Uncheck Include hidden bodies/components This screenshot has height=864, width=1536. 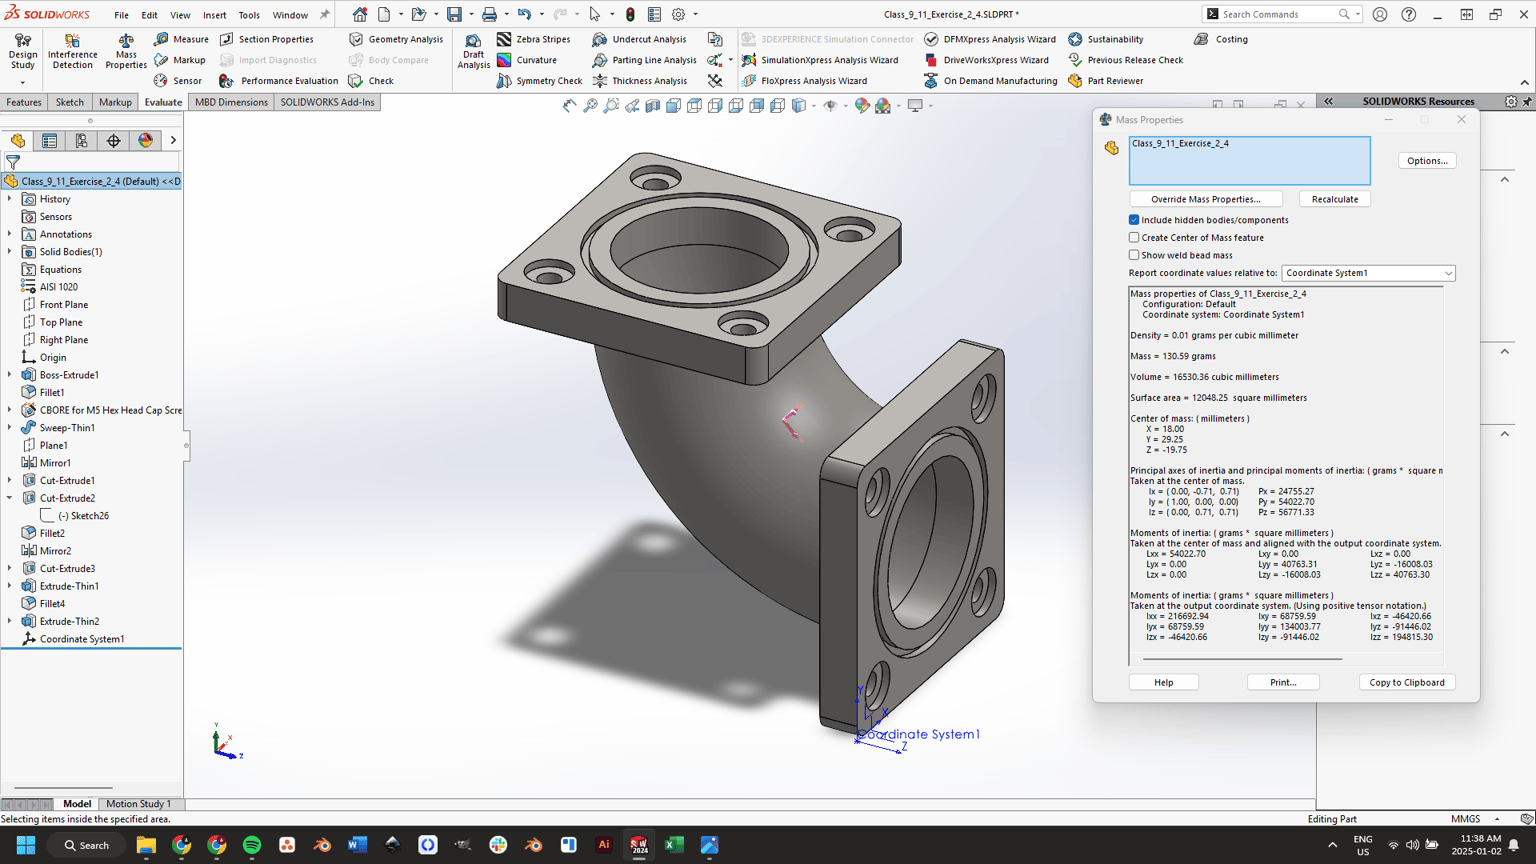pos(1134,220)
